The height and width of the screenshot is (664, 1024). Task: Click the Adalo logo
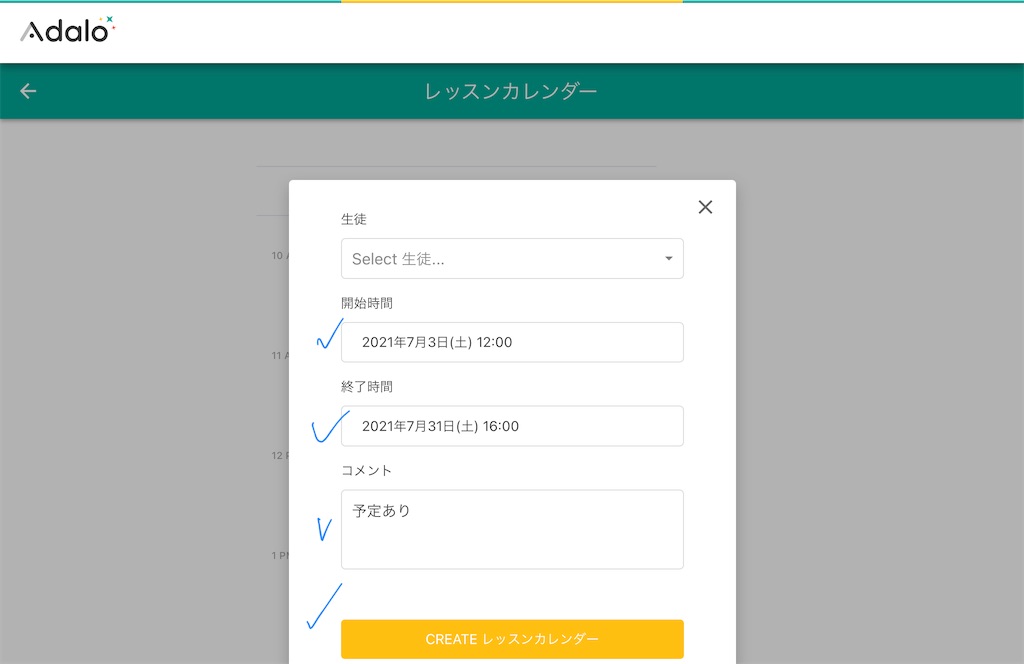click(67, 30)
